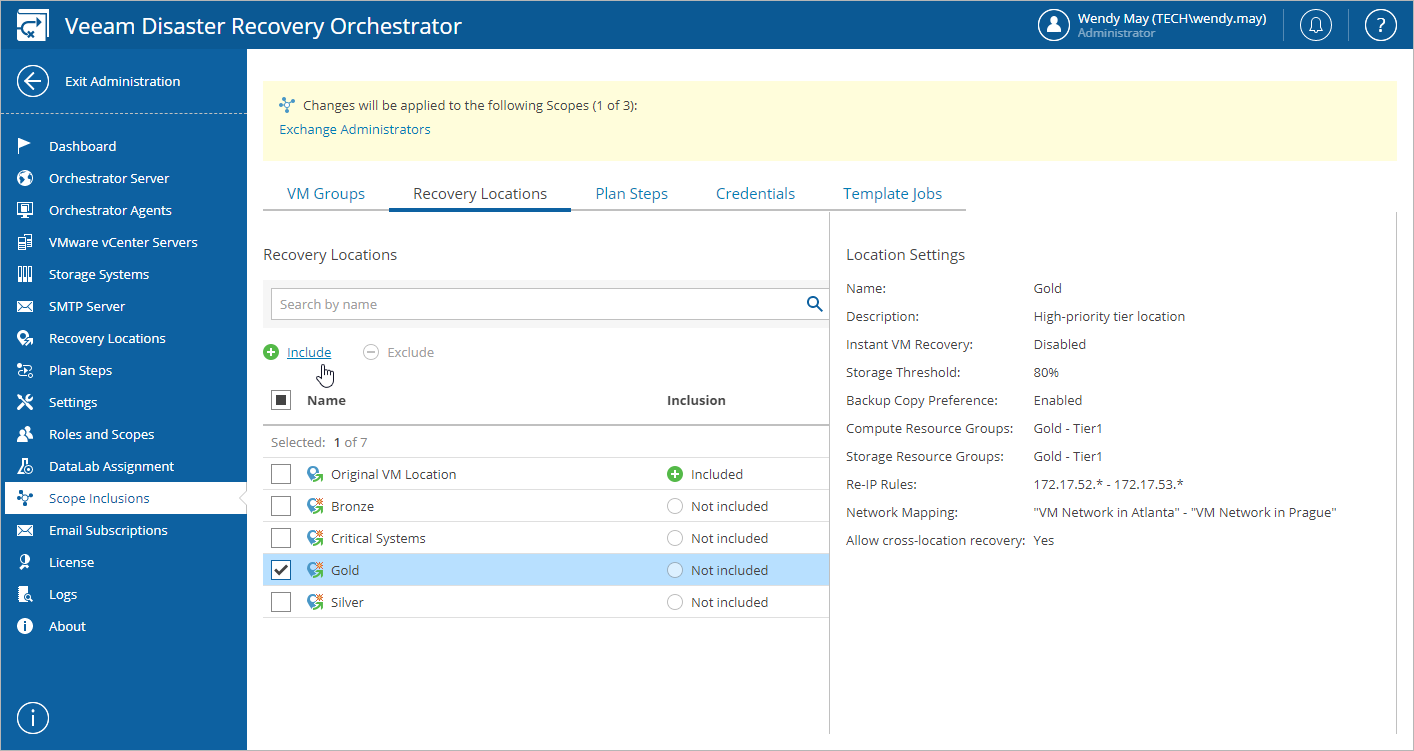Check the Silver row checkbox

tap(281, 602)
